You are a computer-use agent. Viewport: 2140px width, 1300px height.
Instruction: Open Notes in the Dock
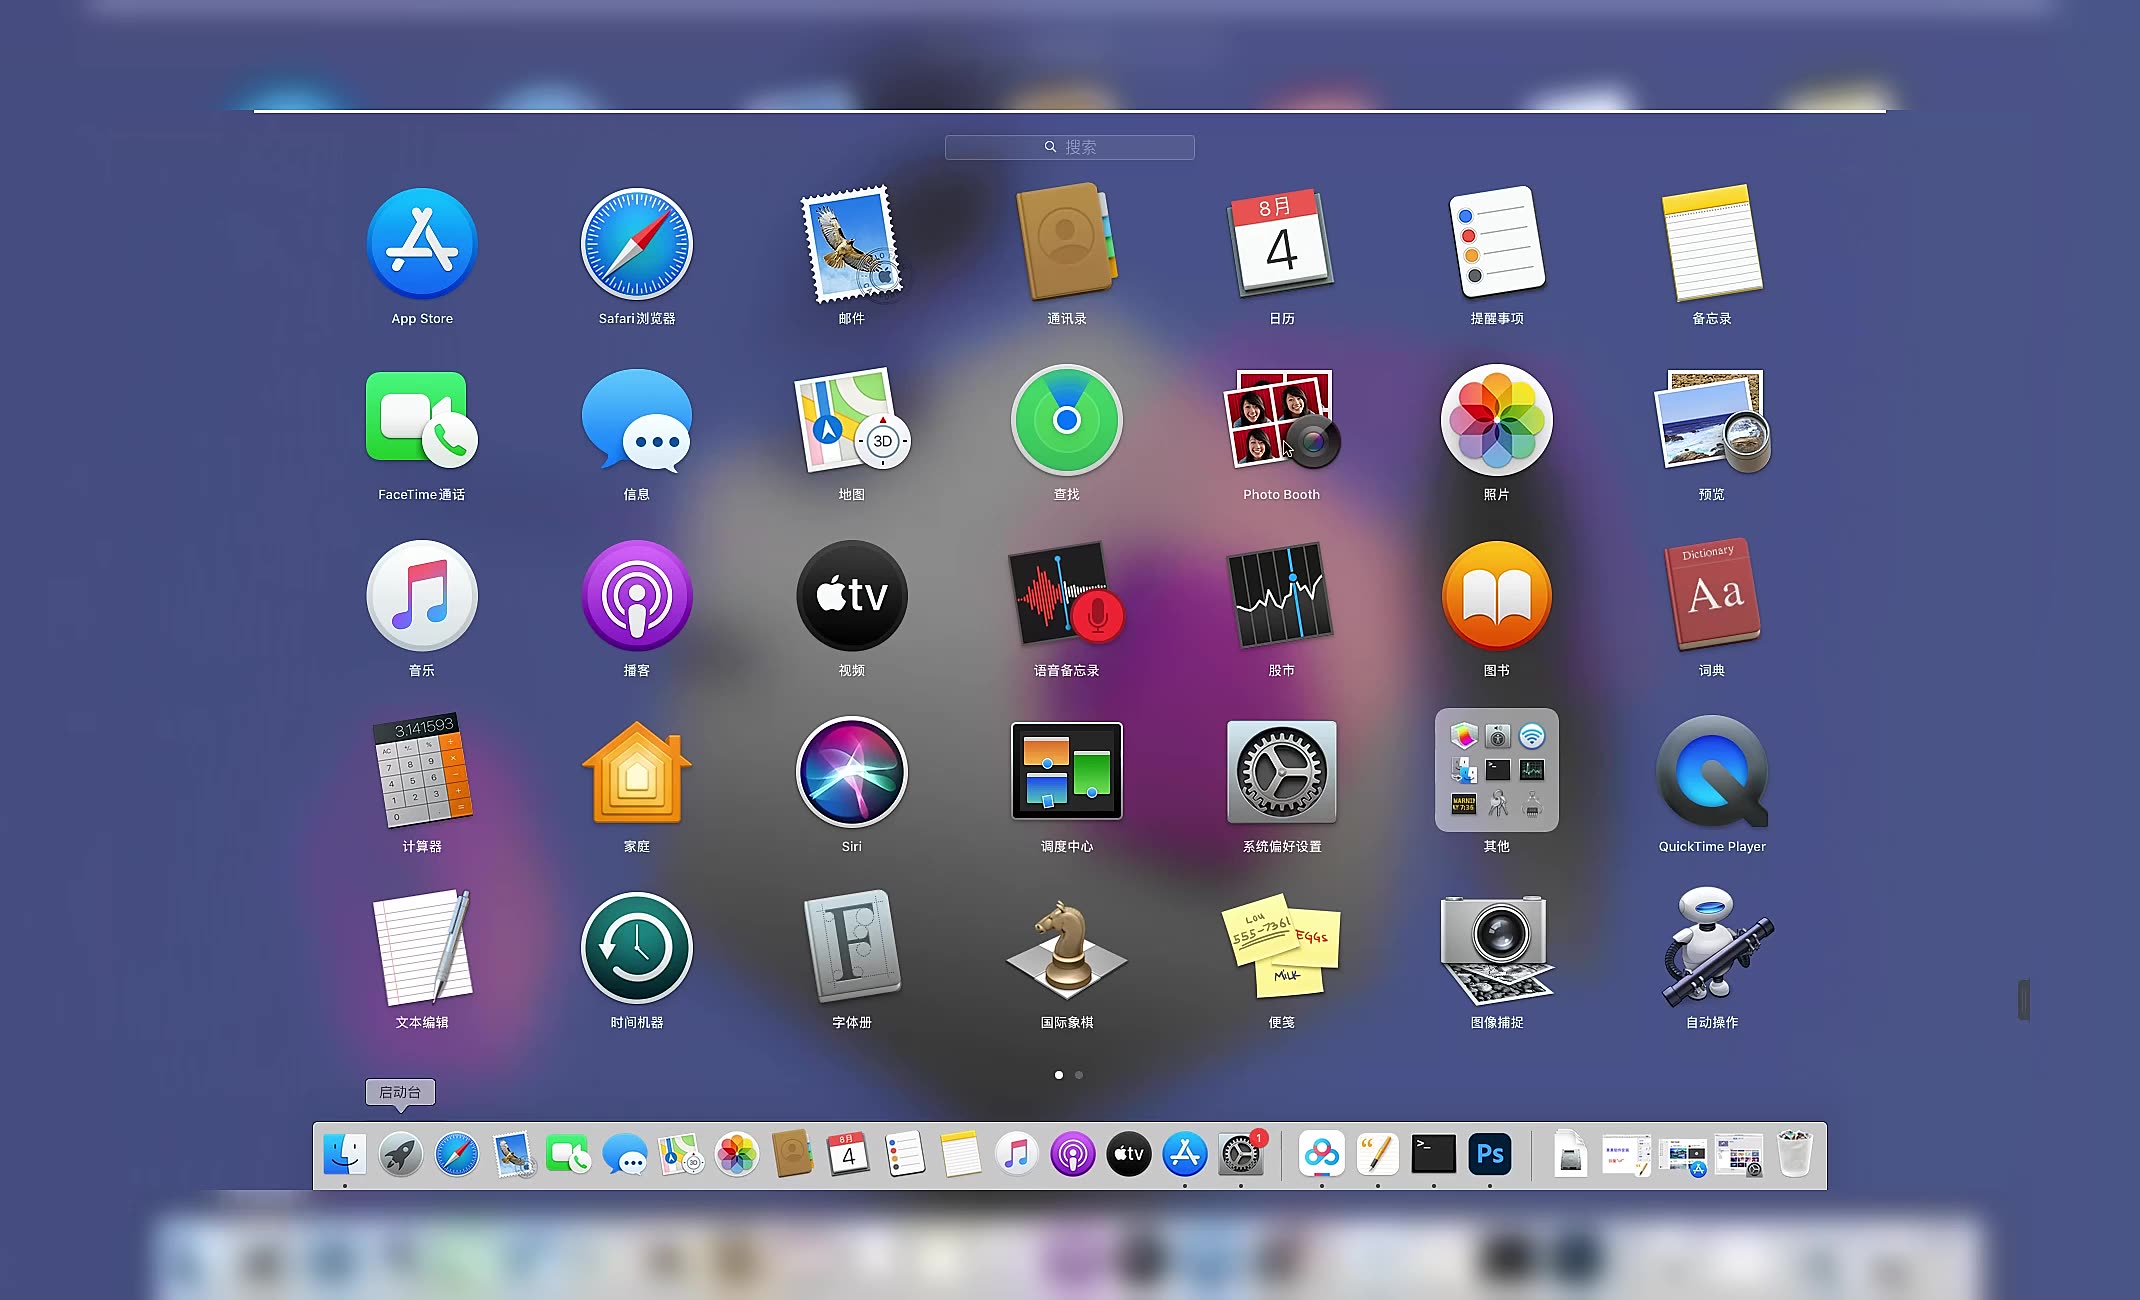961,1154
